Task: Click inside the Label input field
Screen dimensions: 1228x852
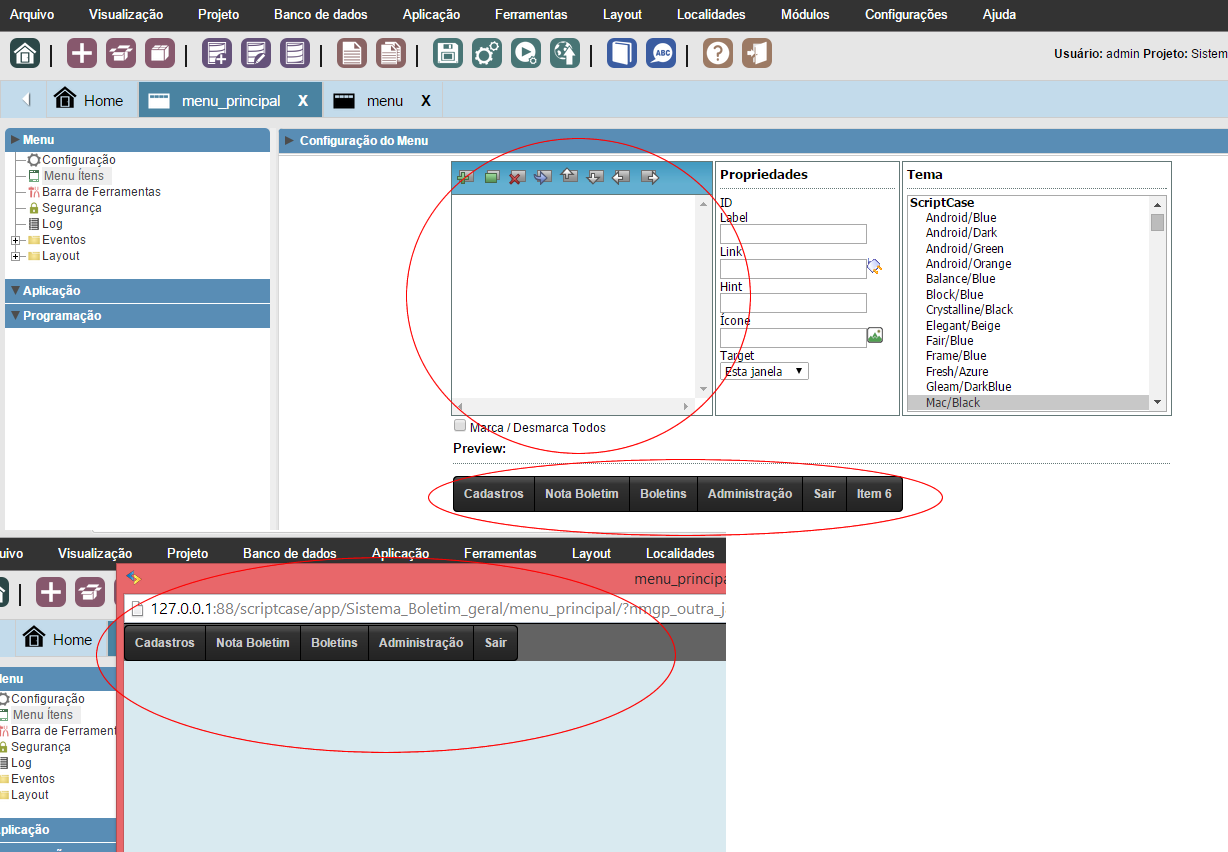Action: [x=792, y=234]
